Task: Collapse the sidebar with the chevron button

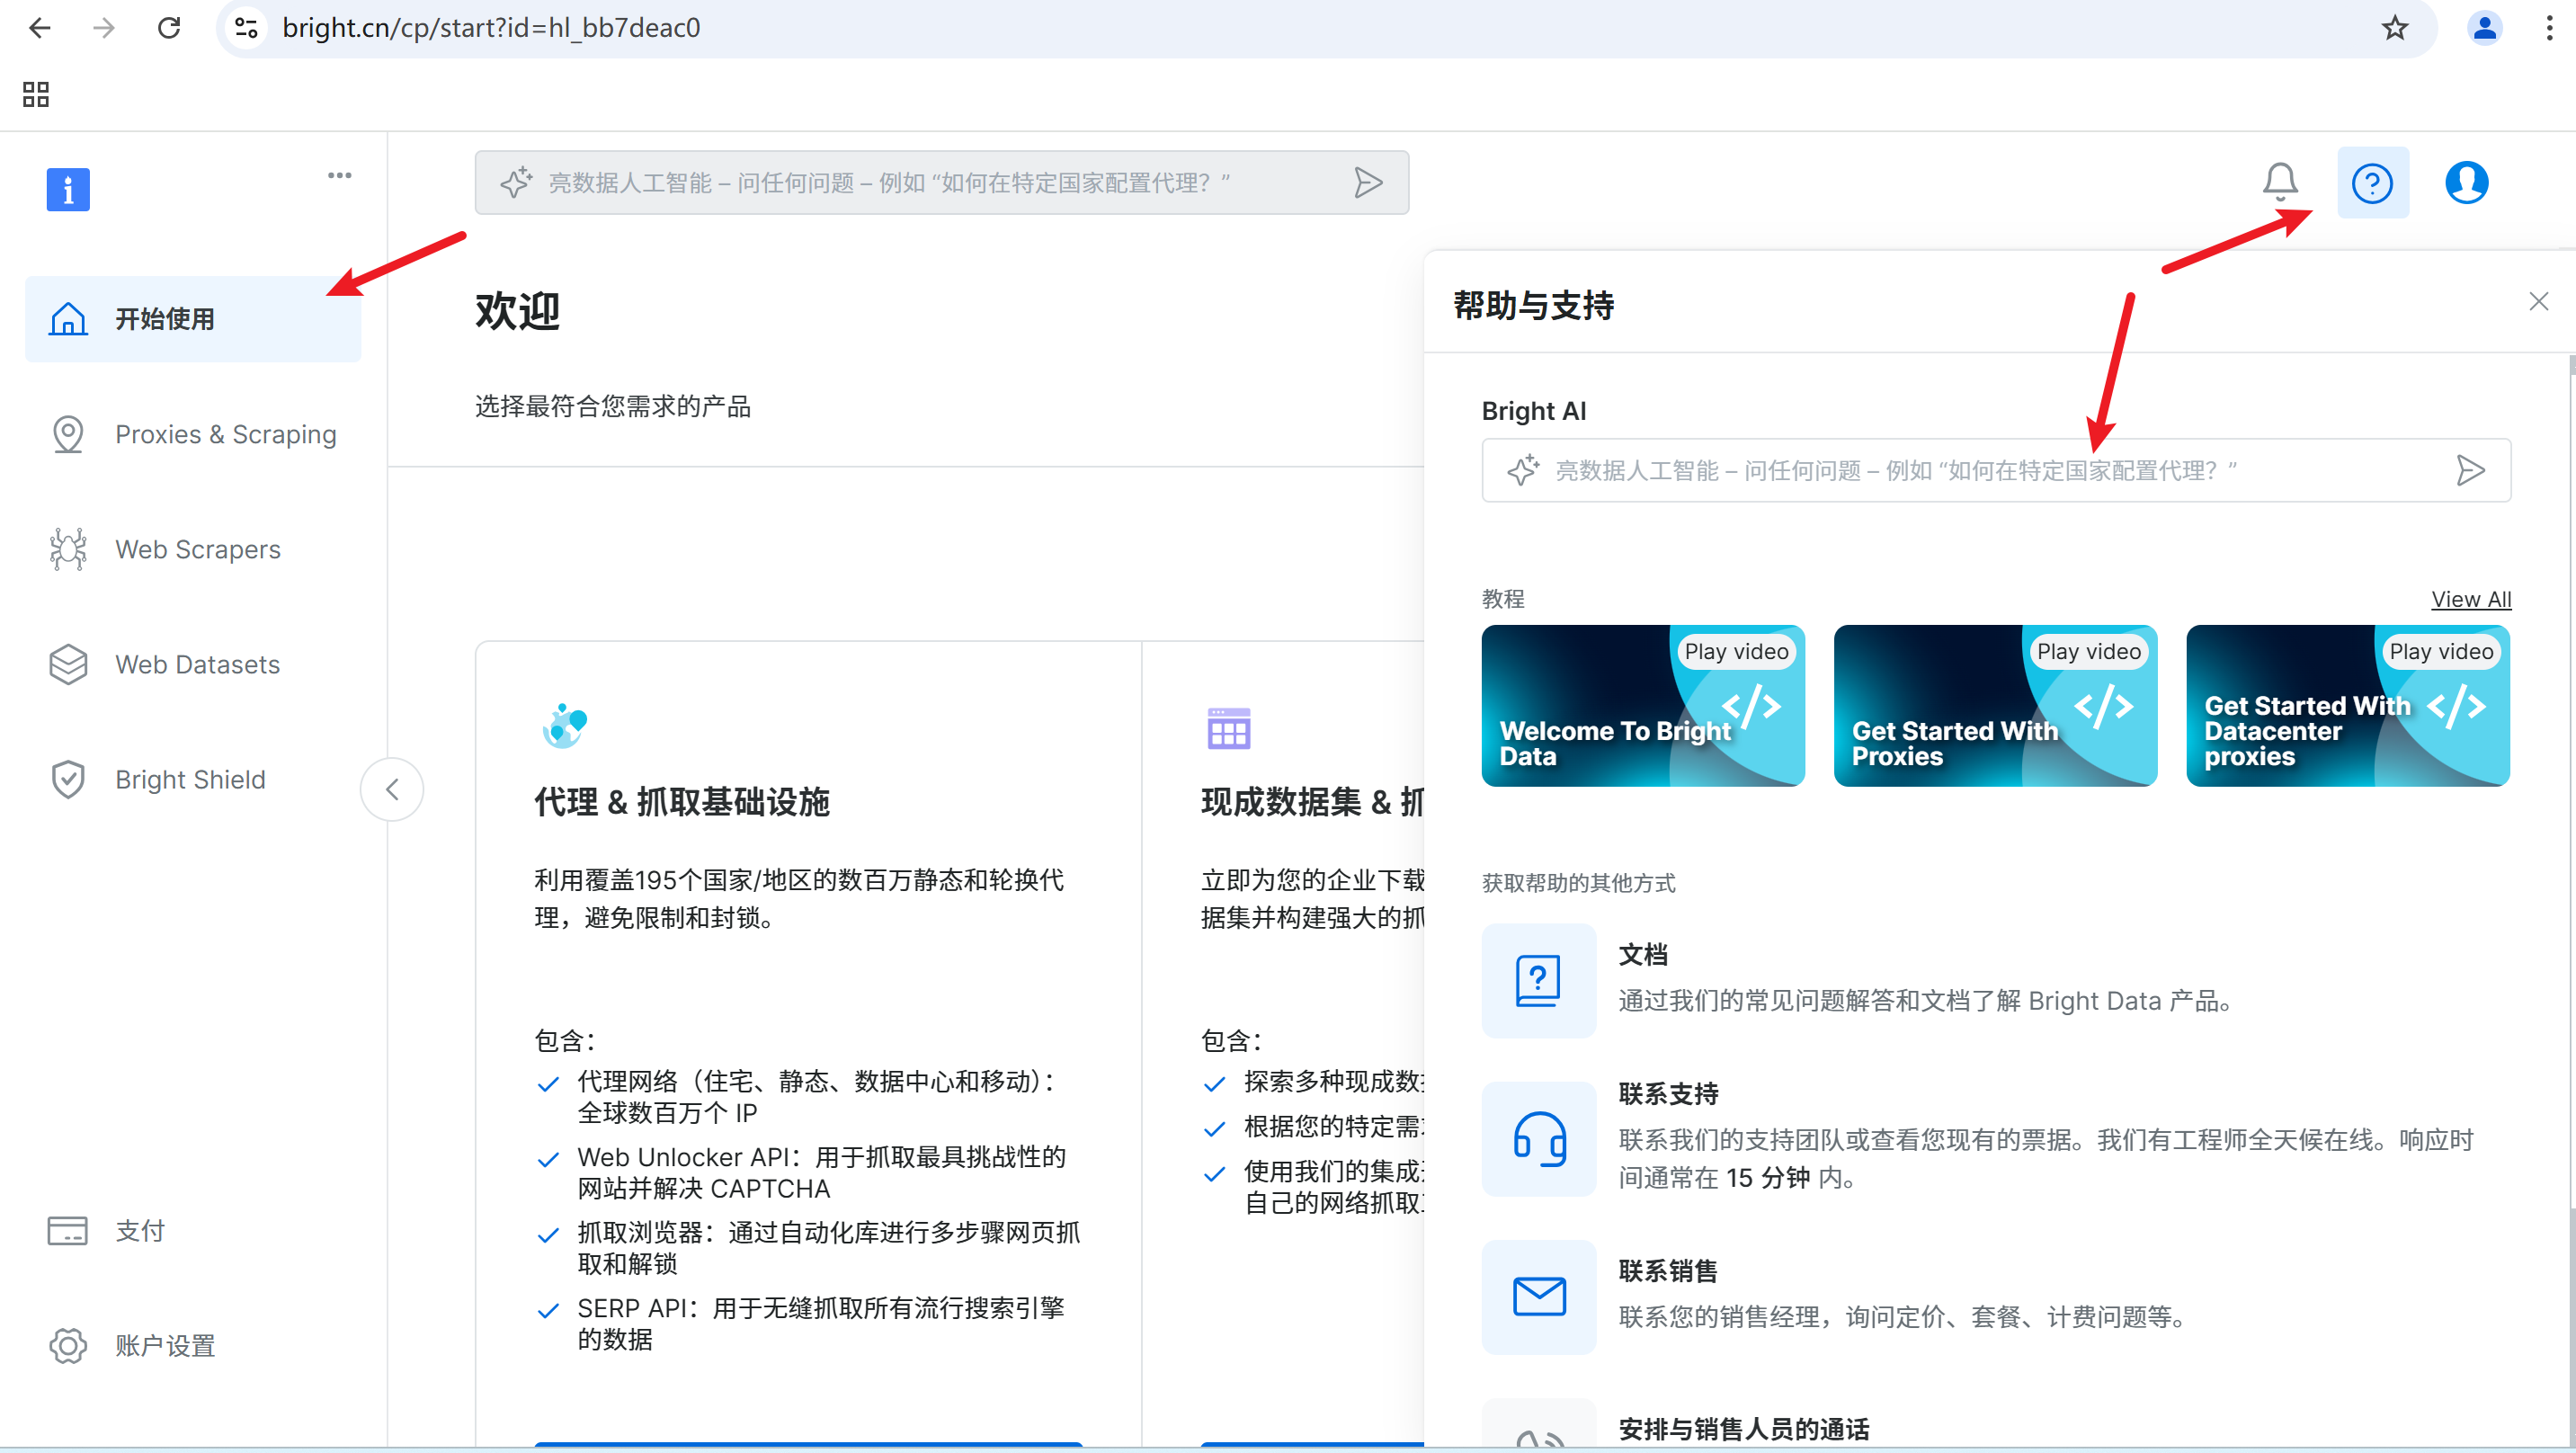Action: pos(392,789)
